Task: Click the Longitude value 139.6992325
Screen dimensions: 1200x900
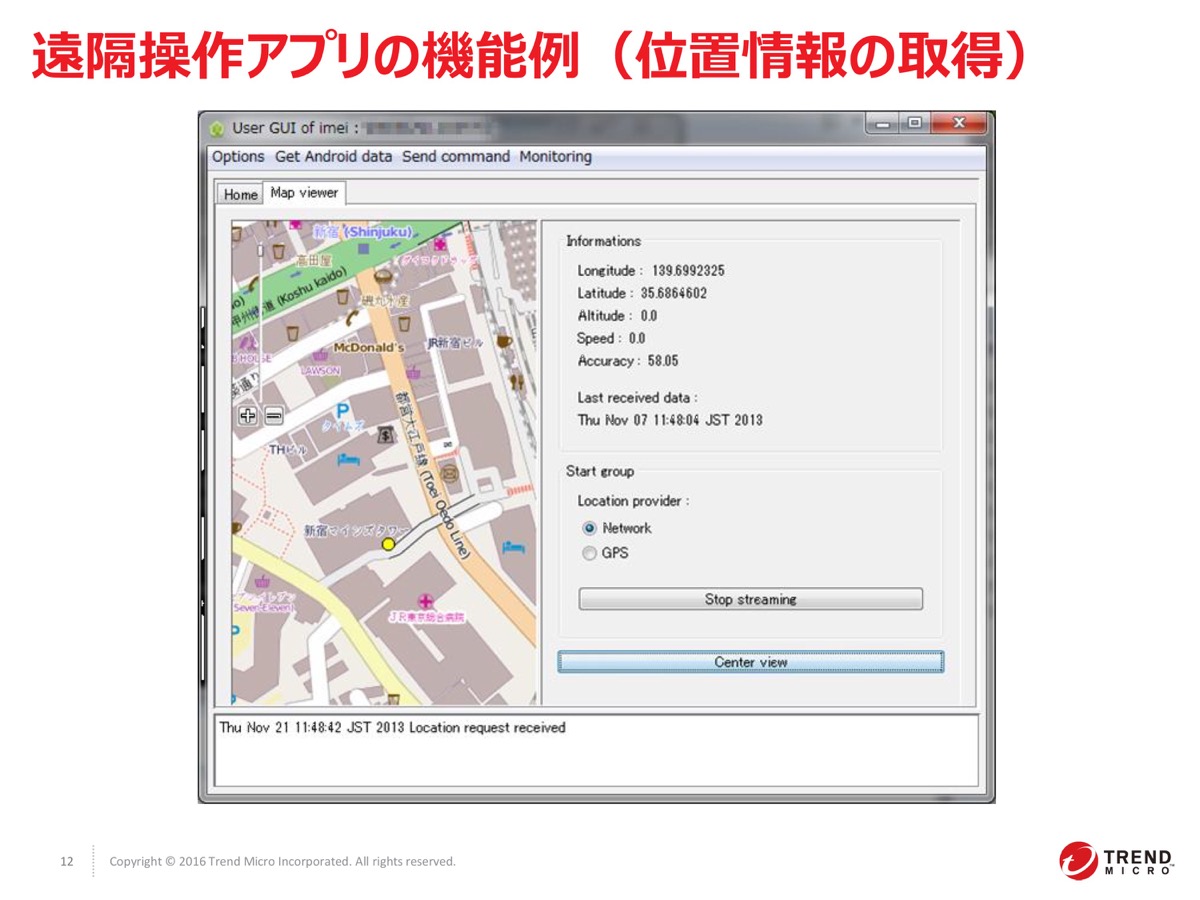Action: [688, 271]
